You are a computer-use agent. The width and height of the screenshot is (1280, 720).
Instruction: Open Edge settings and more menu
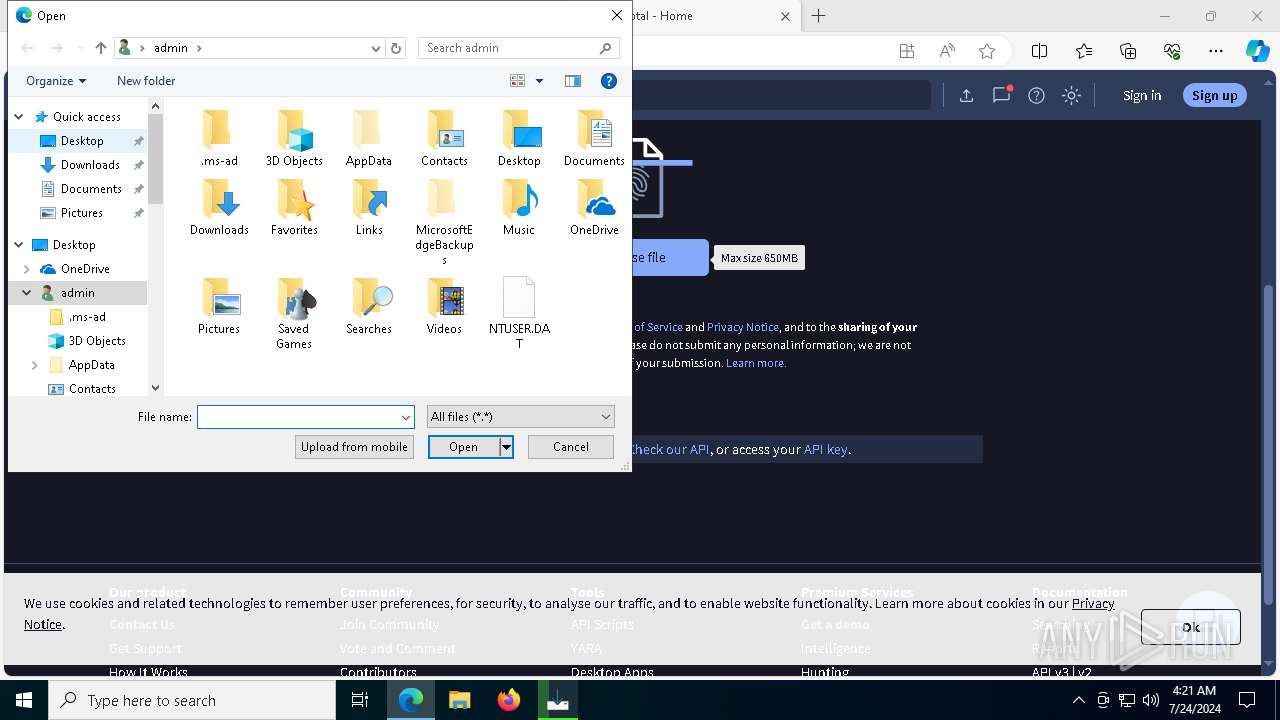coord(1216,51)
